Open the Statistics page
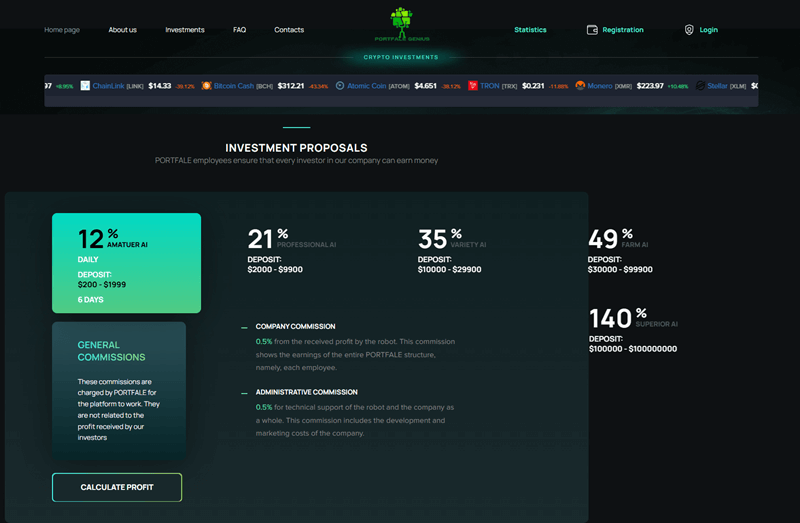Image resolution: width=800 pixels, height=523 pixels. click(530, 30)
